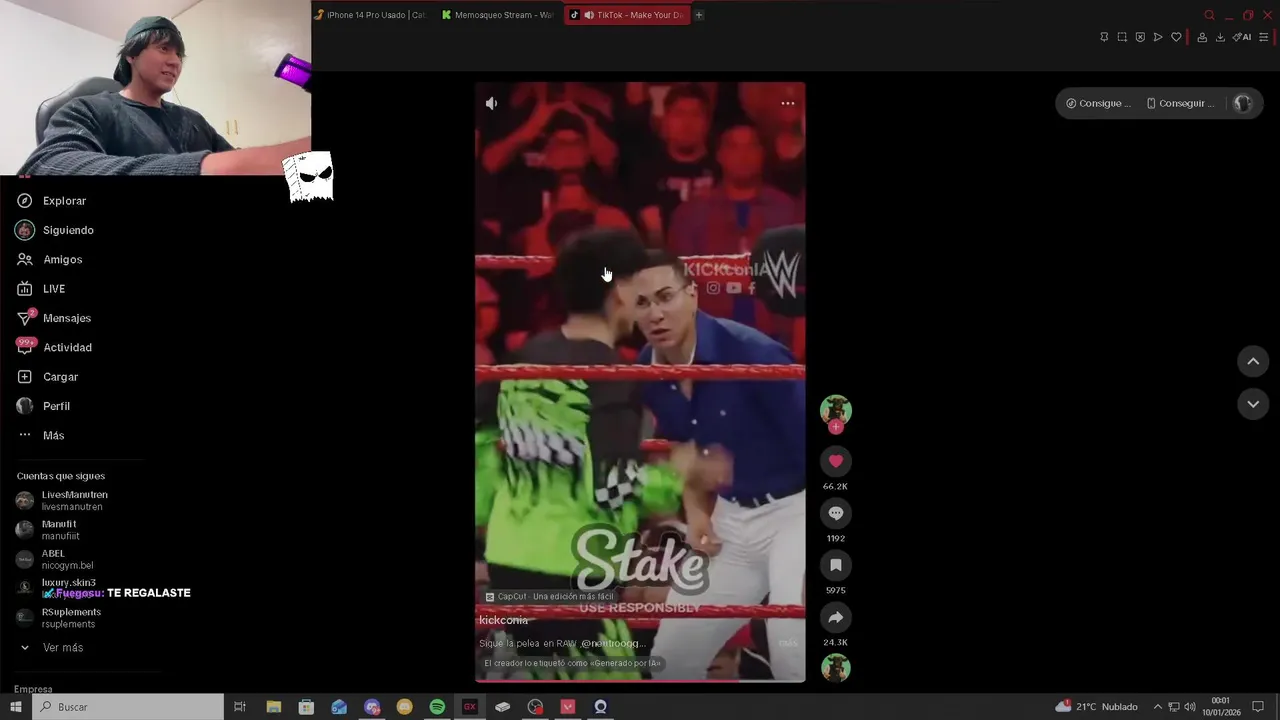Screen dimensions: 1280x720
Task: Open LivesManutren account
Action: click(62, 500)
